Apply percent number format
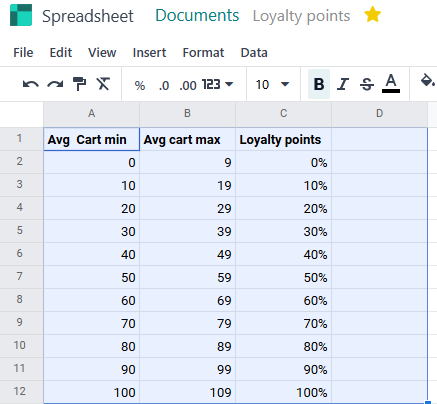The image size is (437, 404). click(140, 85)
